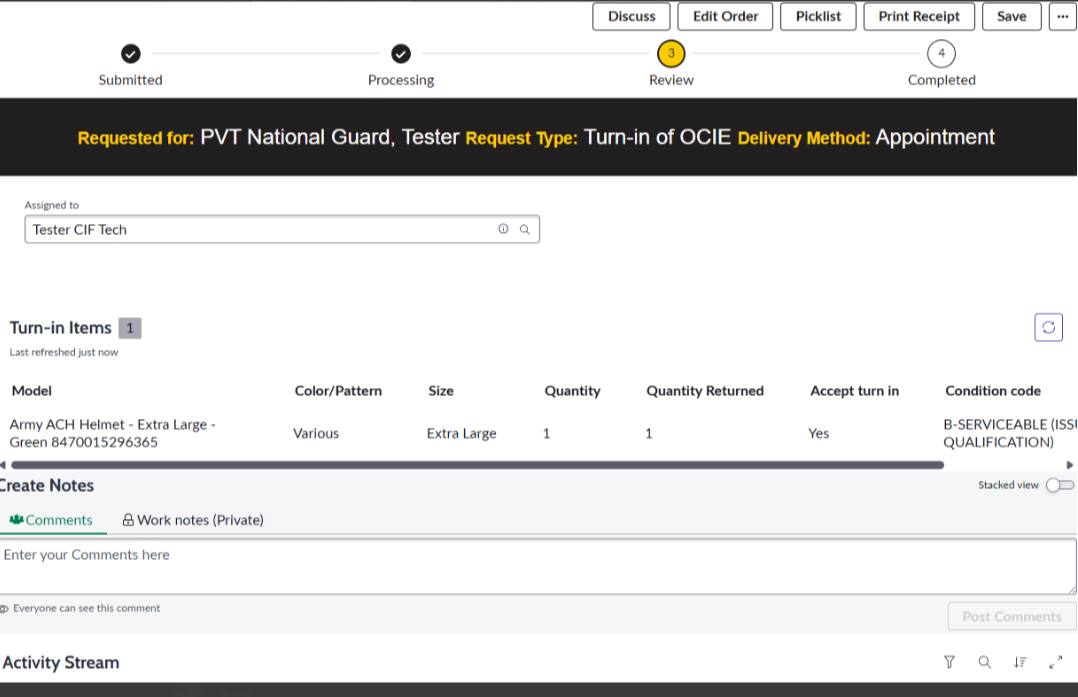The width and height of the screenshot is (1078, 697).
Task: Click the Activity Stream search icon
Action: click(x=984, y=662)
